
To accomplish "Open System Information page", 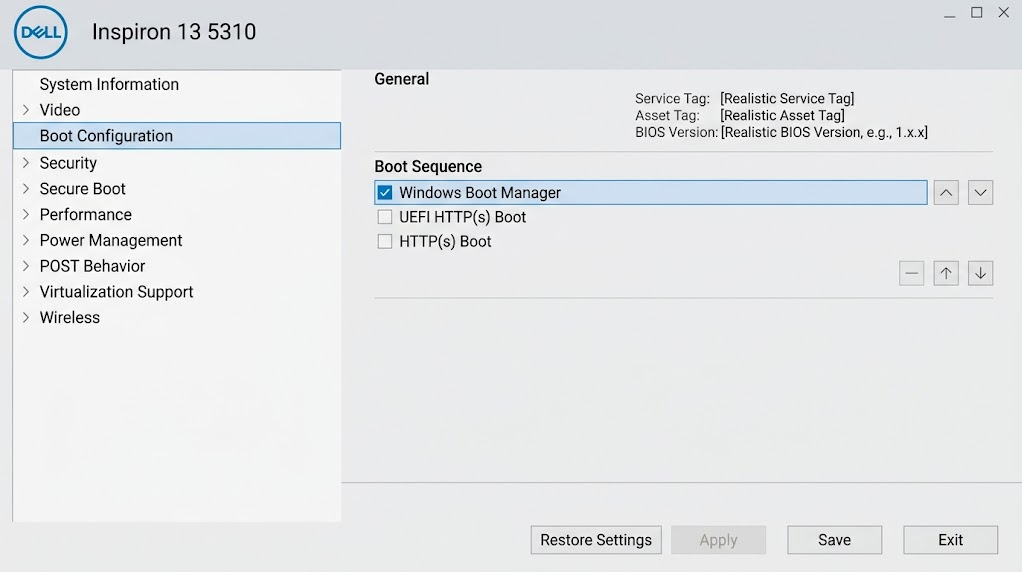I will 109,85.
